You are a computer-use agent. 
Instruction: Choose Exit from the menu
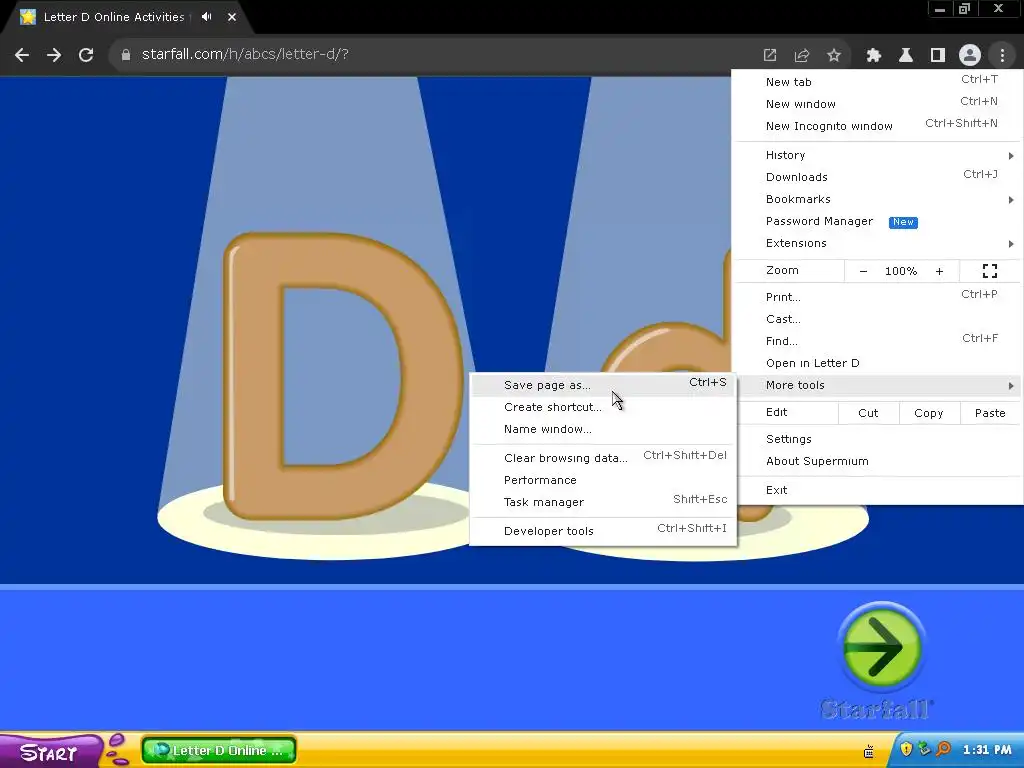878,490
